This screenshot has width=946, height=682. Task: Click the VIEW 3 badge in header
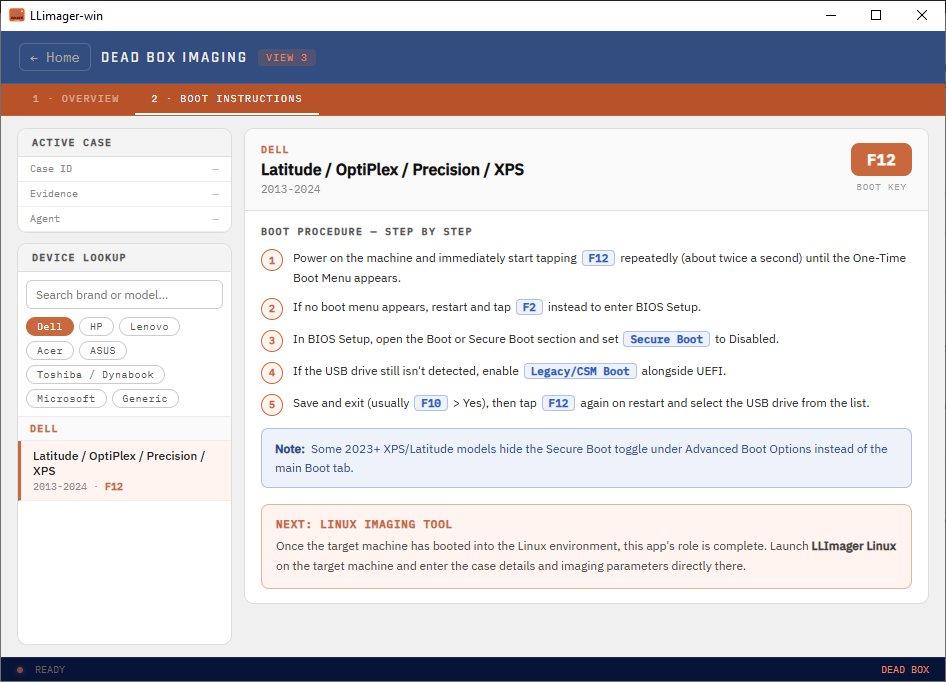click(287, 57)
